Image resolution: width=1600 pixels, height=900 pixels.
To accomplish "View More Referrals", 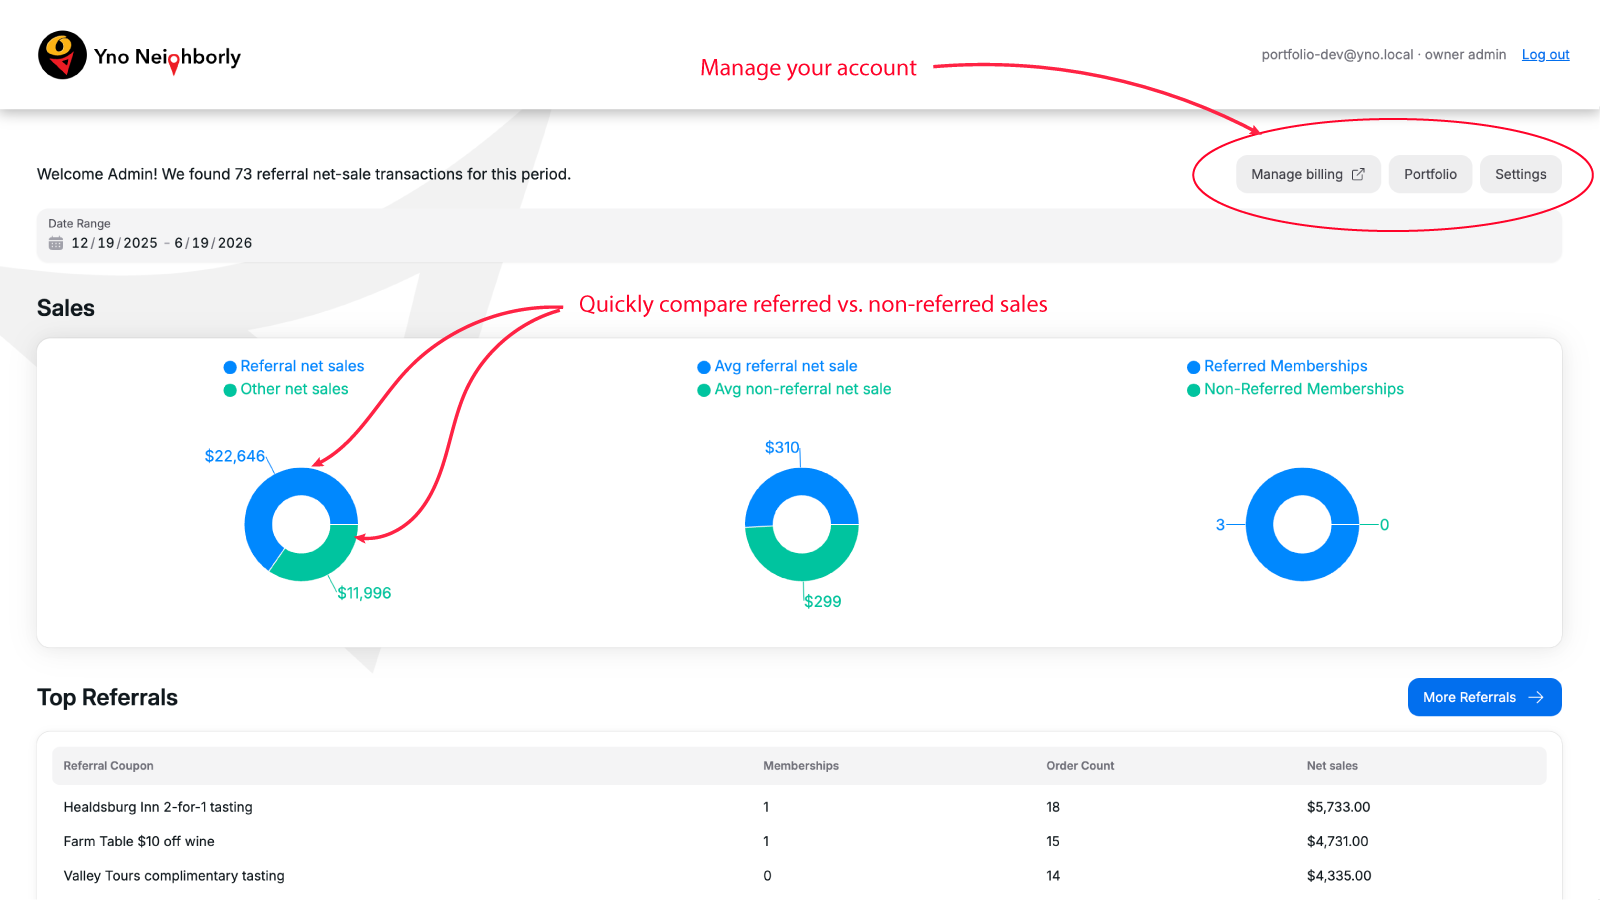I will (1484, 697).
